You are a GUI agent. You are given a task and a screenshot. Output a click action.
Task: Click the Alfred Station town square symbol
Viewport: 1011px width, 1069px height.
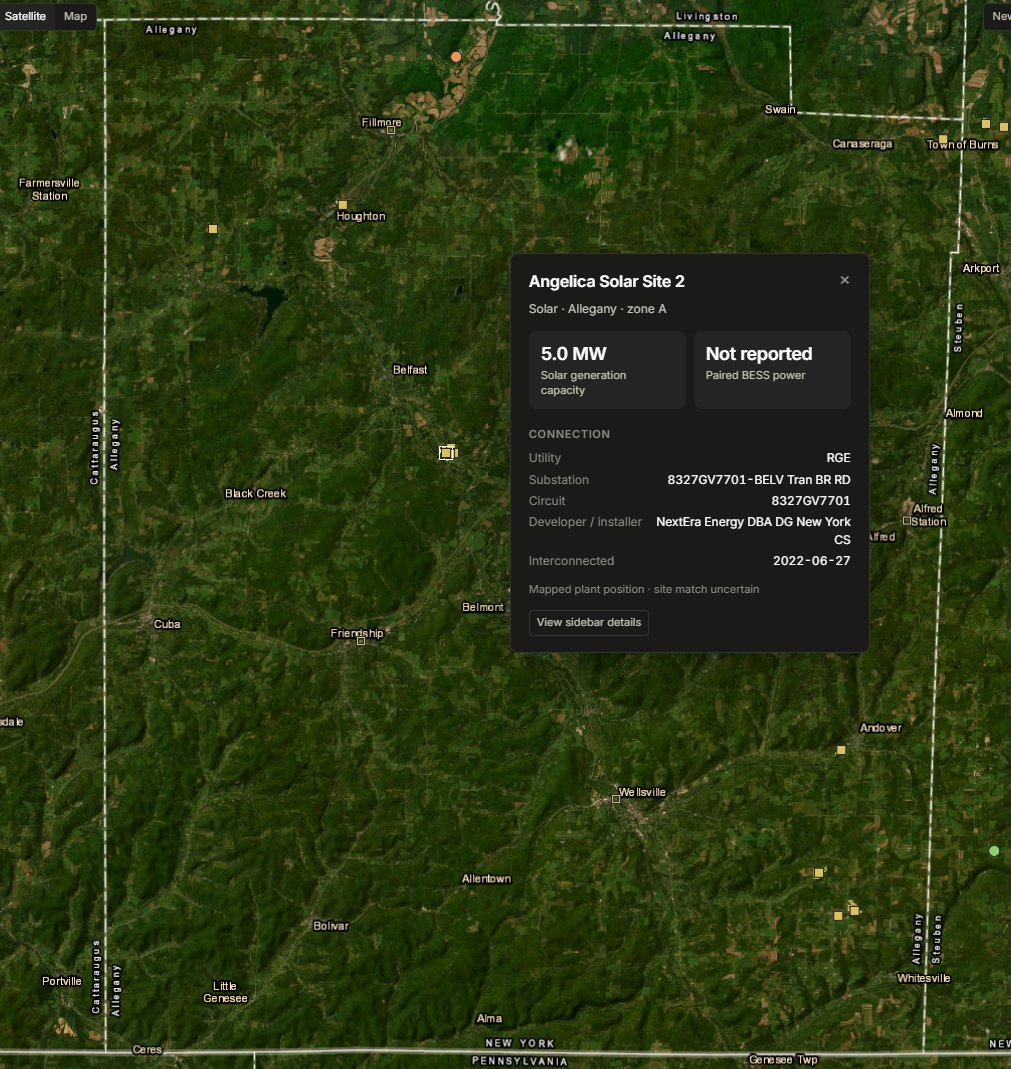pyautogui.click(x=907, y=521)
